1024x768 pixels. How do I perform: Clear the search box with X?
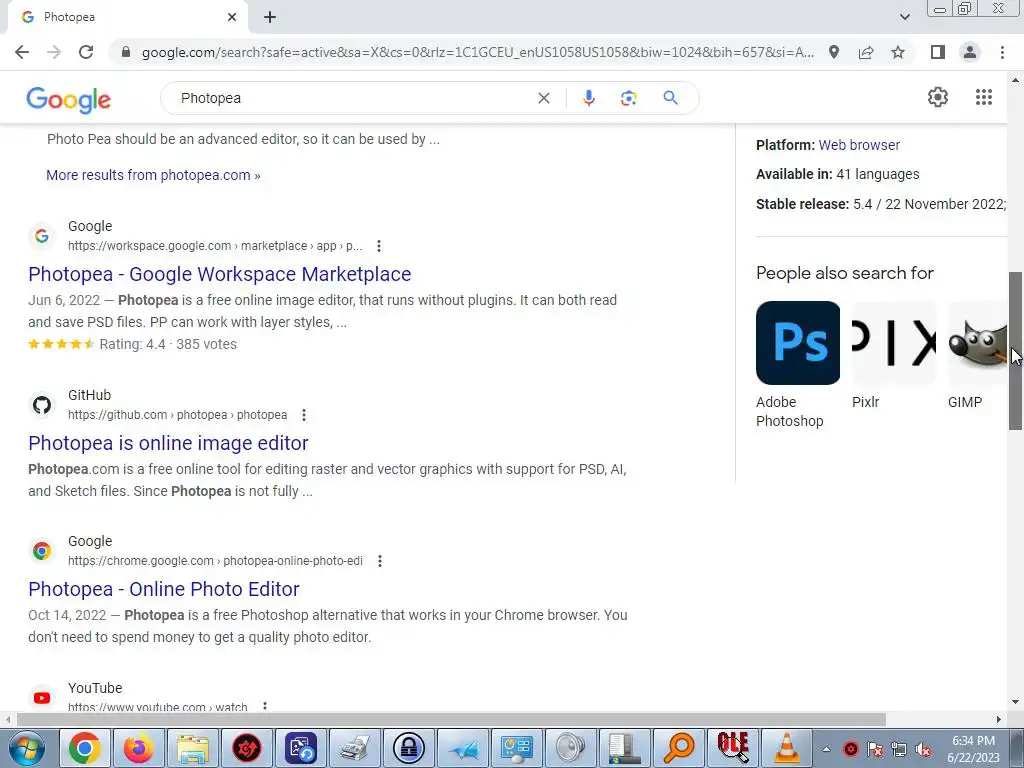coord(543,98)
